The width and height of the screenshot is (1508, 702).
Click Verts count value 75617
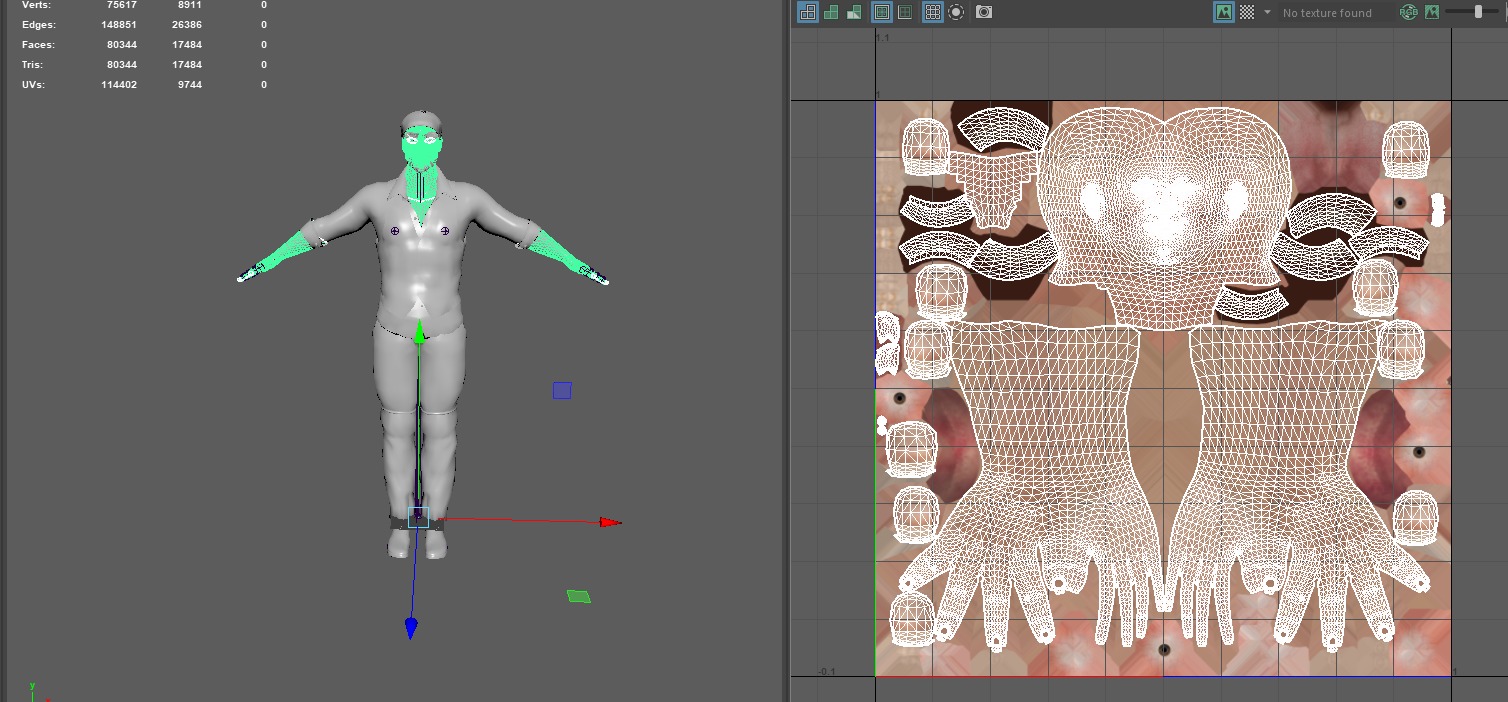[121, 5]
